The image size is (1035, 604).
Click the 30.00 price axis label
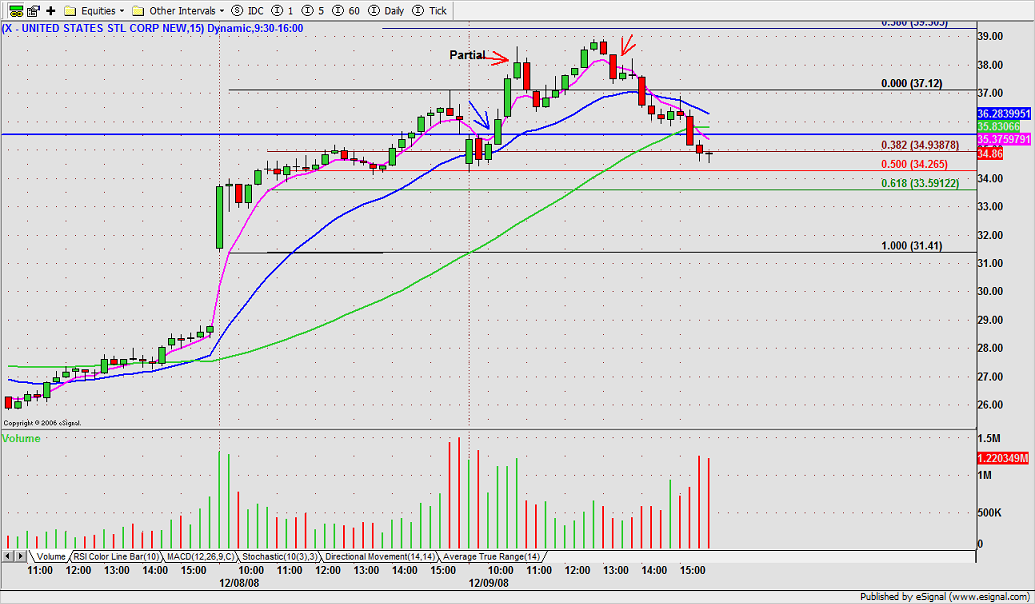pos(991,291)
